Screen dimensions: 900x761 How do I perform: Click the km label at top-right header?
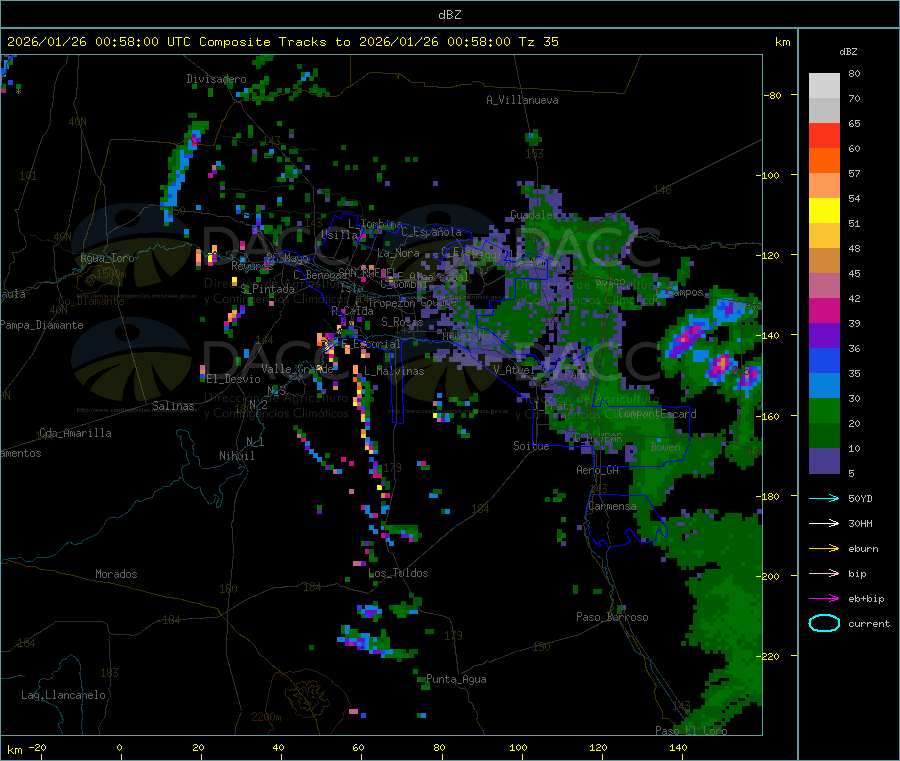tap(782, 42)
